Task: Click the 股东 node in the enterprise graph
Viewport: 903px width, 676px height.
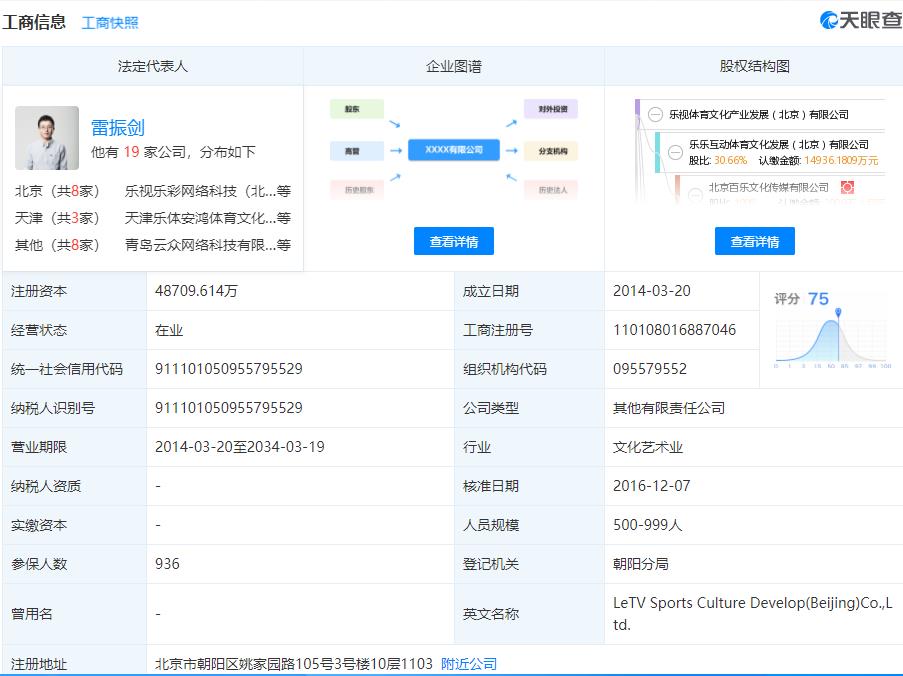Action: 357,108
